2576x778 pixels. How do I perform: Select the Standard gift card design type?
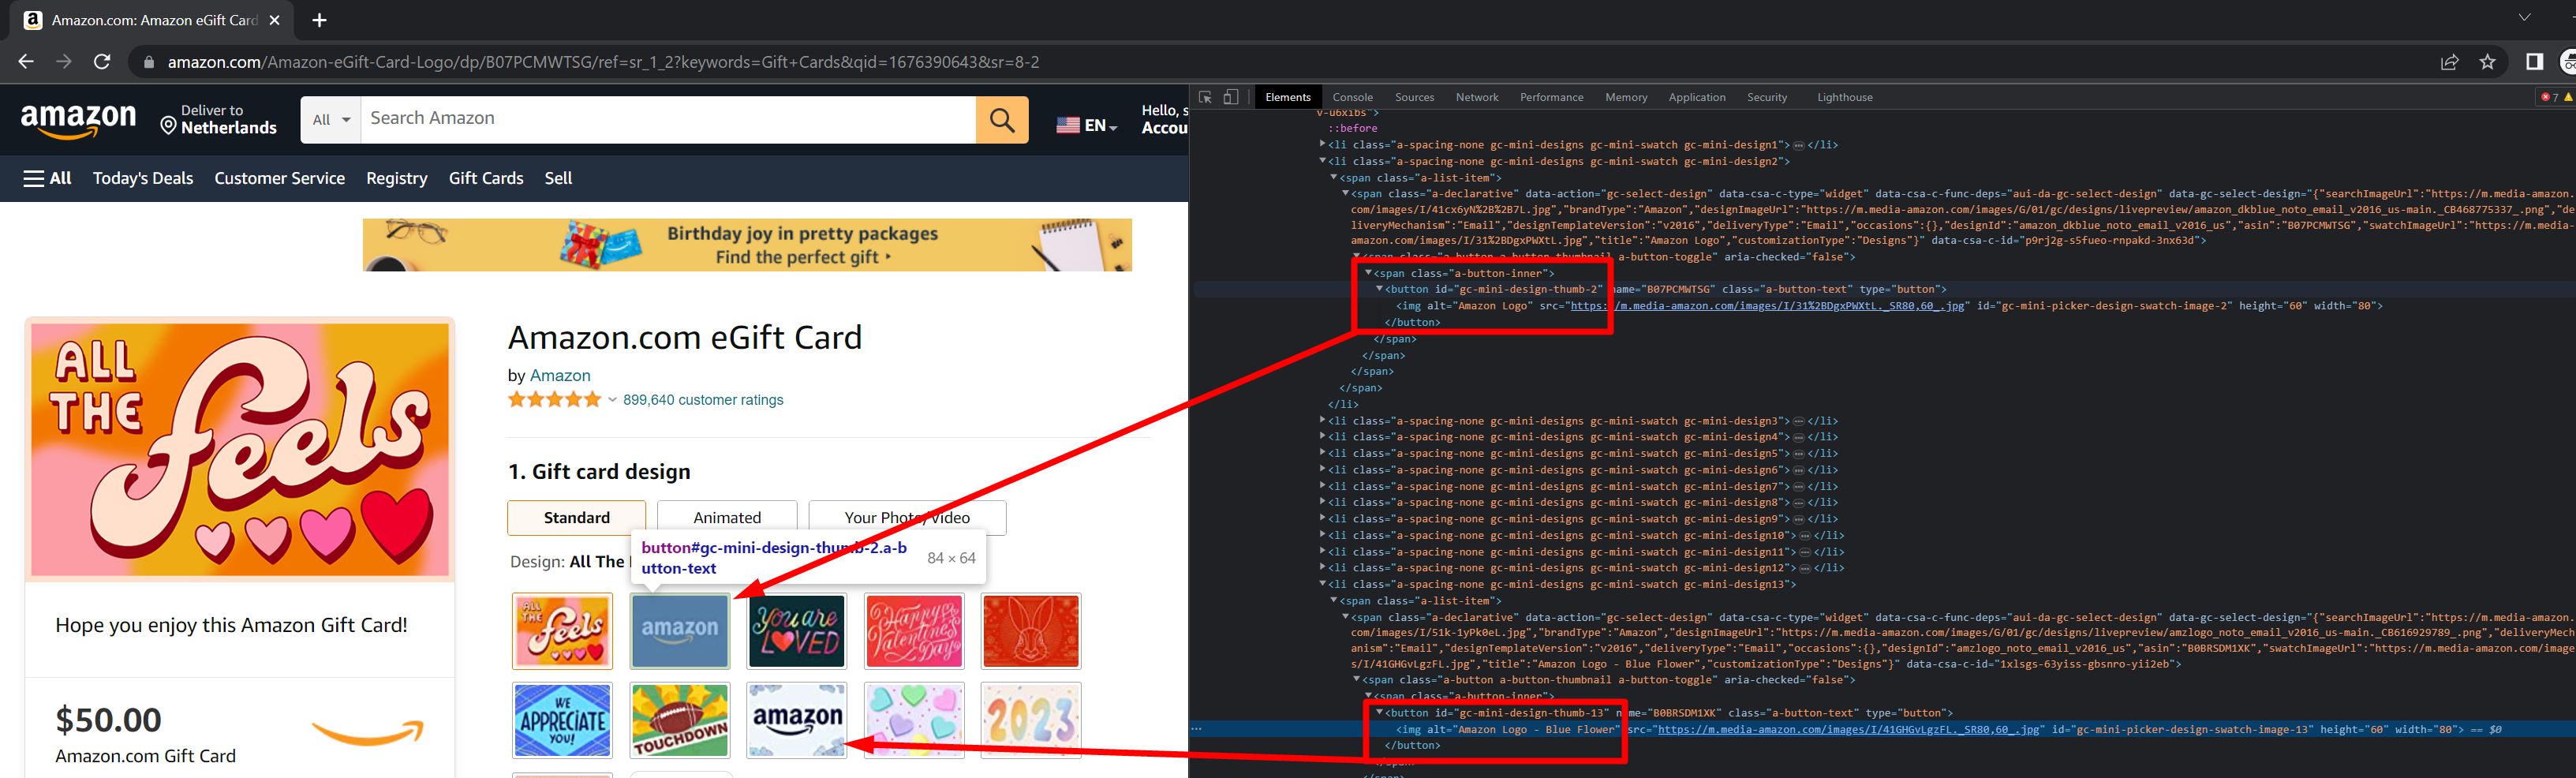pos(576,517)
